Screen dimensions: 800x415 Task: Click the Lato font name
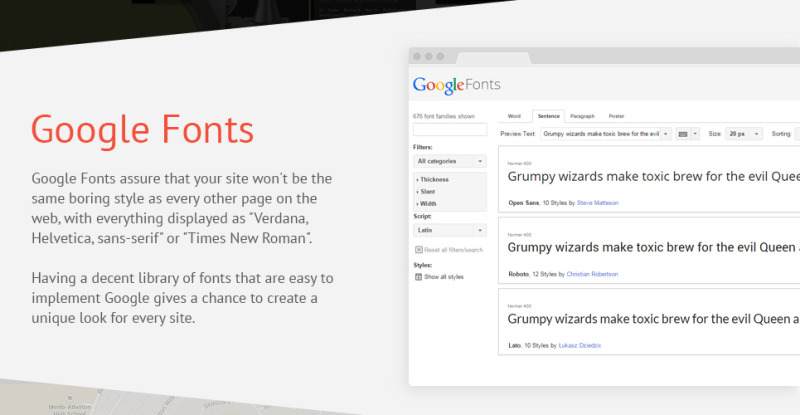[514, 346]
